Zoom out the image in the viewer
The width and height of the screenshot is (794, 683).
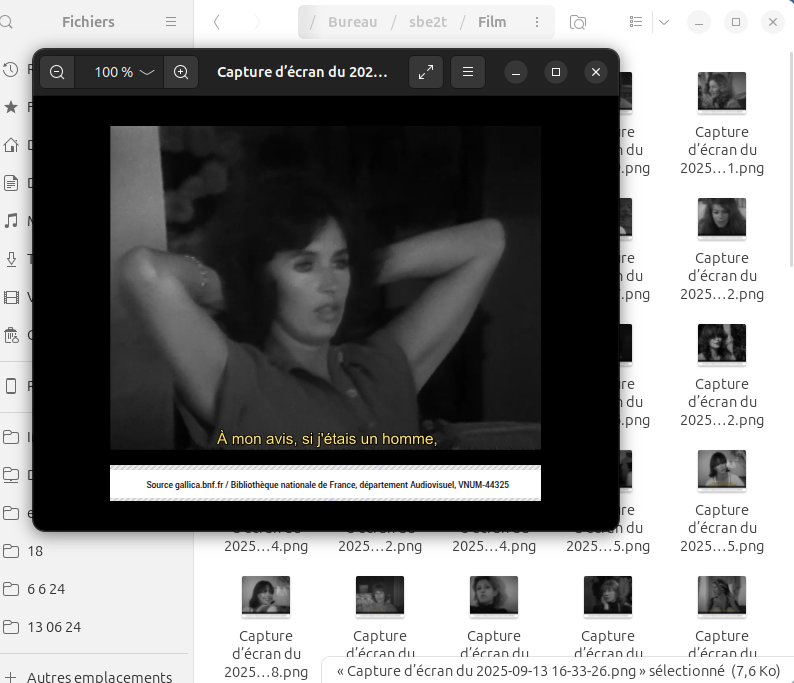(x=57, y=72)
